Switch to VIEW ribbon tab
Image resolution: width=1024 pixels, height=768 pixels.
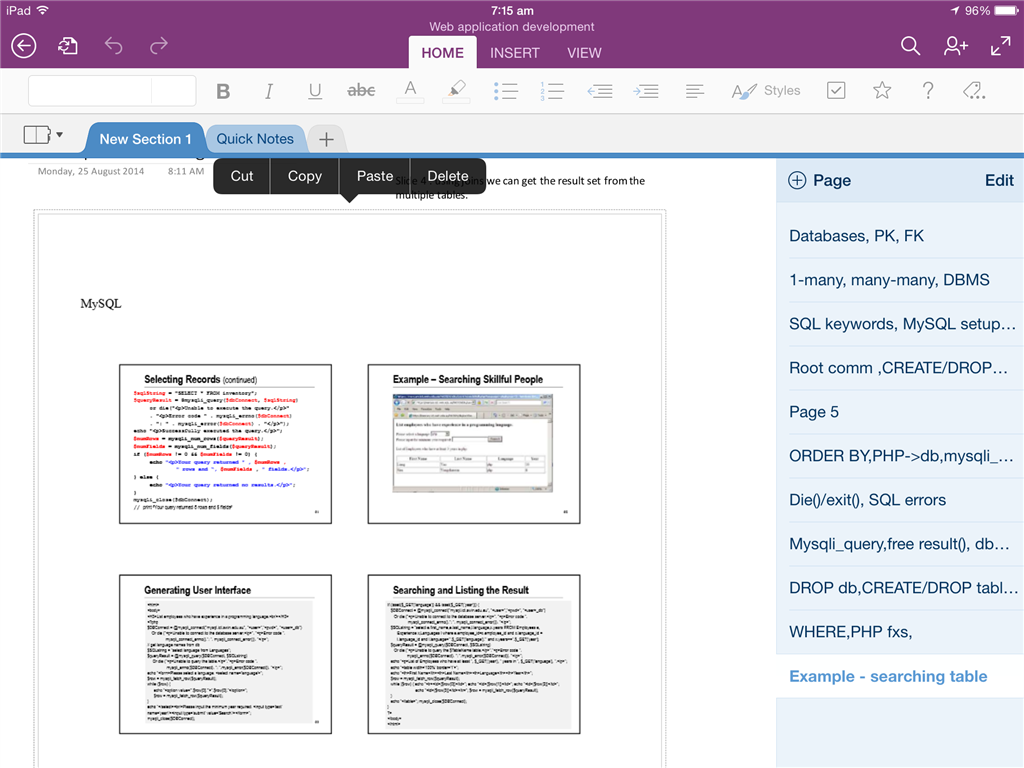(x=584, y=53)
